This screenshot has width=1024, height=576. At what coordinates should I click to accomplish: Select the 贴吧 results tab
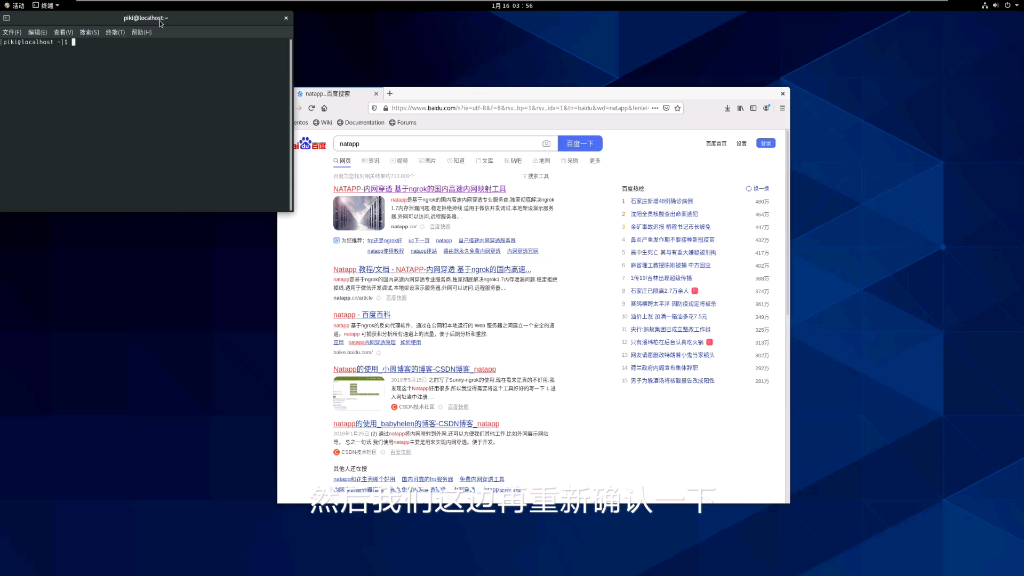point(513,161)
